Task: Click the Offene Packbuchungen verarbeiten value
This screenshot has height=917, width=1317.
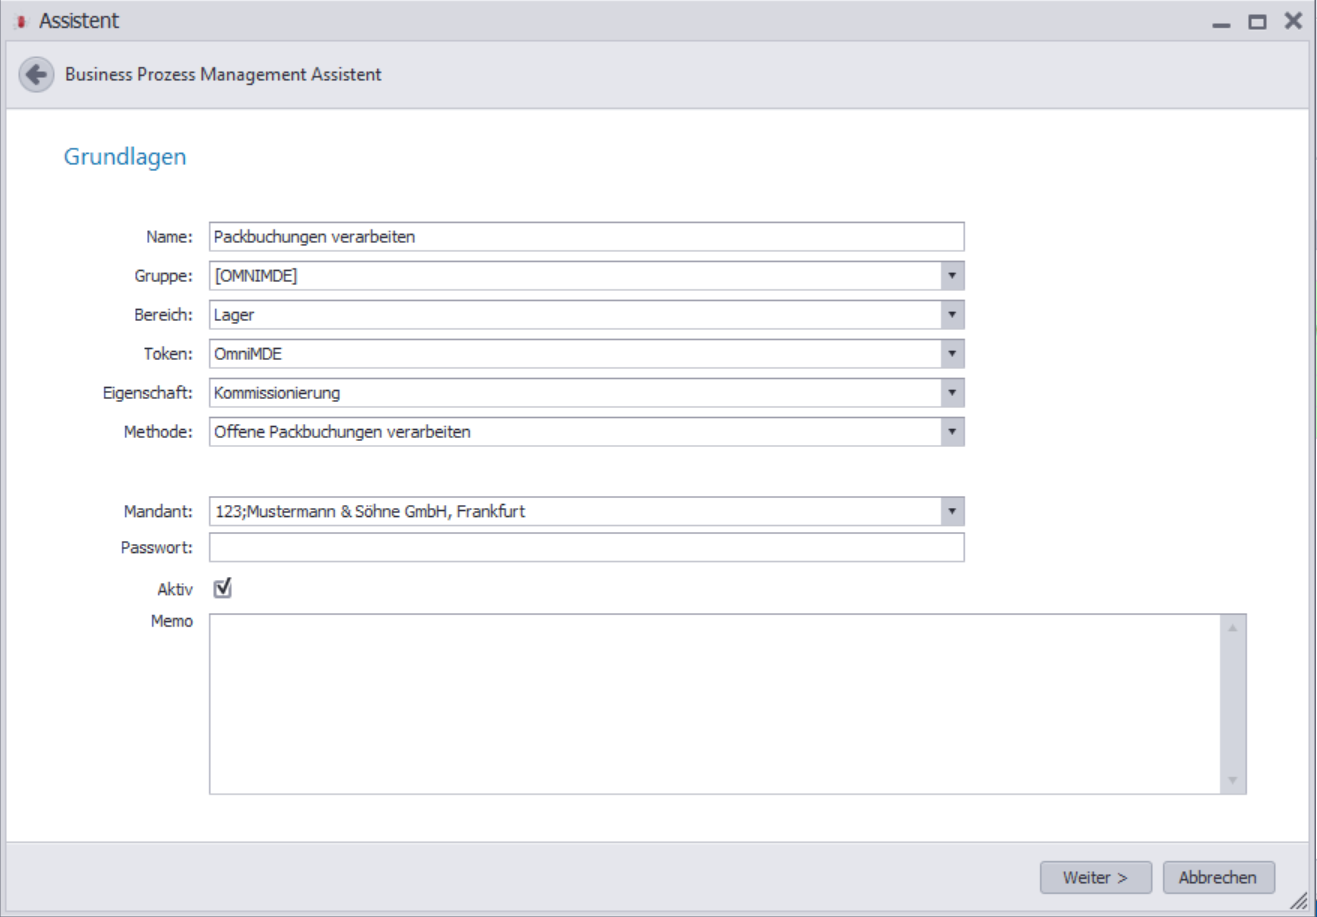Action: [x=342, y=432]
